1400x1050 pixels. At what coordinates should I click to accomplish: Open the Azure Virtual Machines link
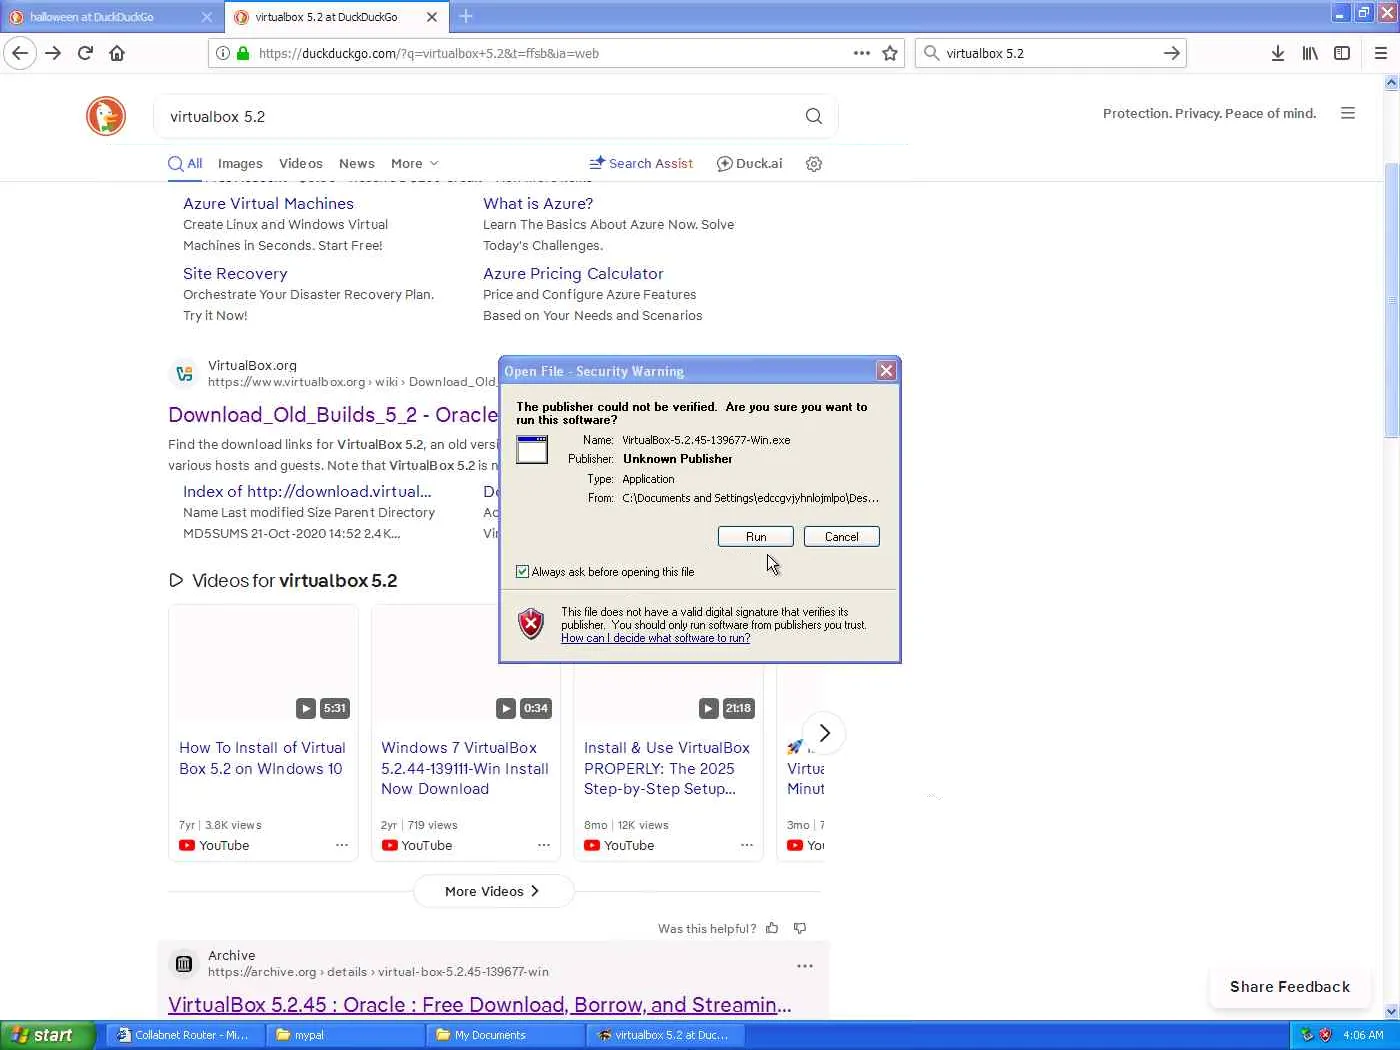tap(268, 203)
